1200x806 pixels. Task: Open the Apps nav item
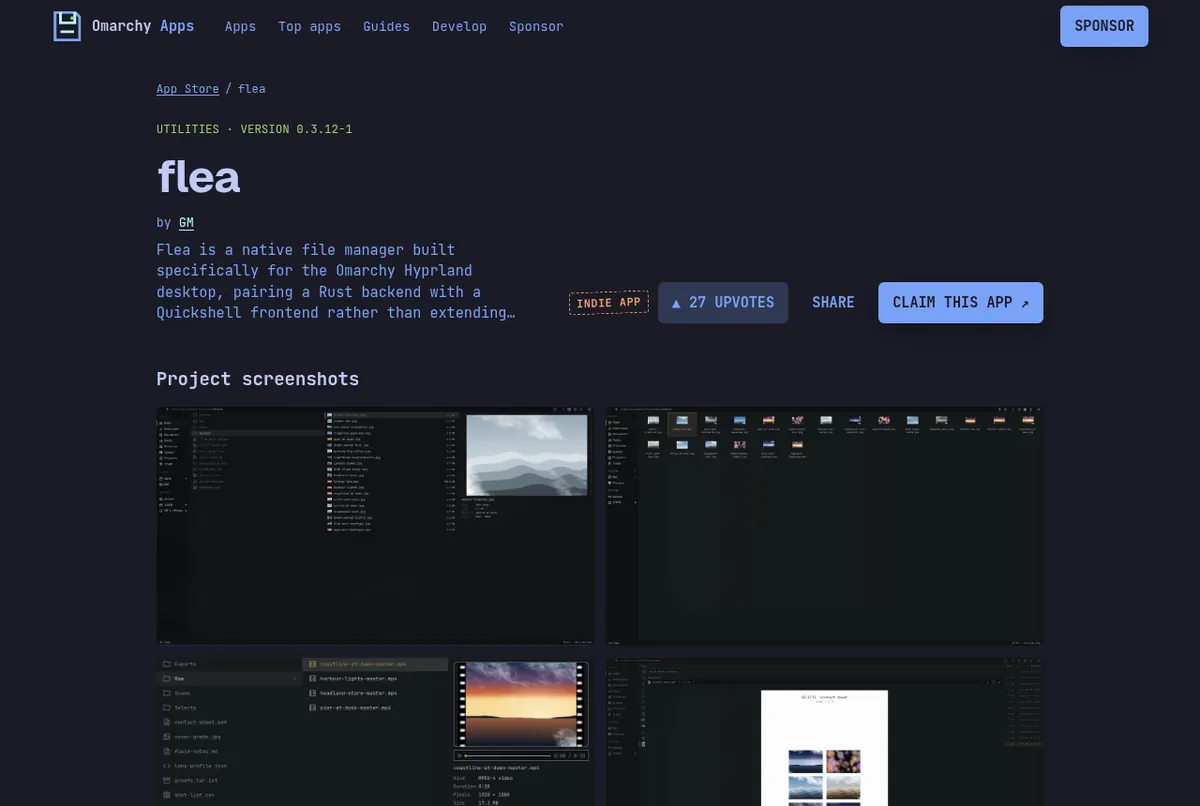click(240, 27)
